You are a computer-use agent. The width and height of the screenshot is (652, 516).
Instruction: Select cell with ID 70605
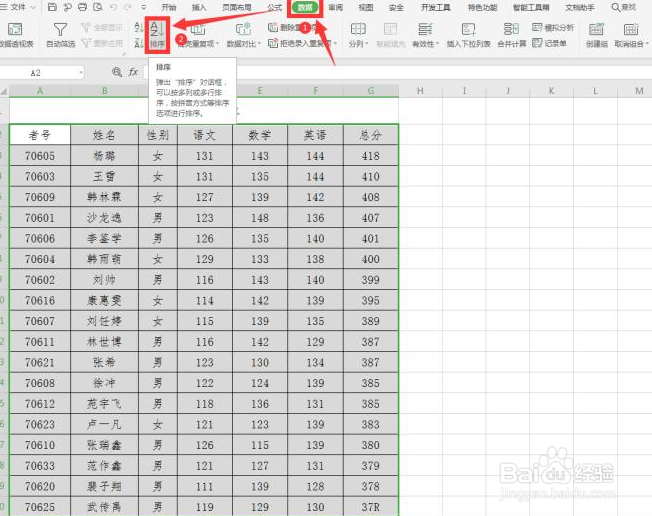coord(40,156)
